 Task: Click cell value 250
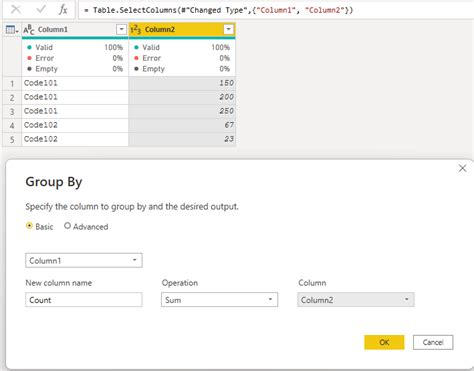(x=182, y=111)
